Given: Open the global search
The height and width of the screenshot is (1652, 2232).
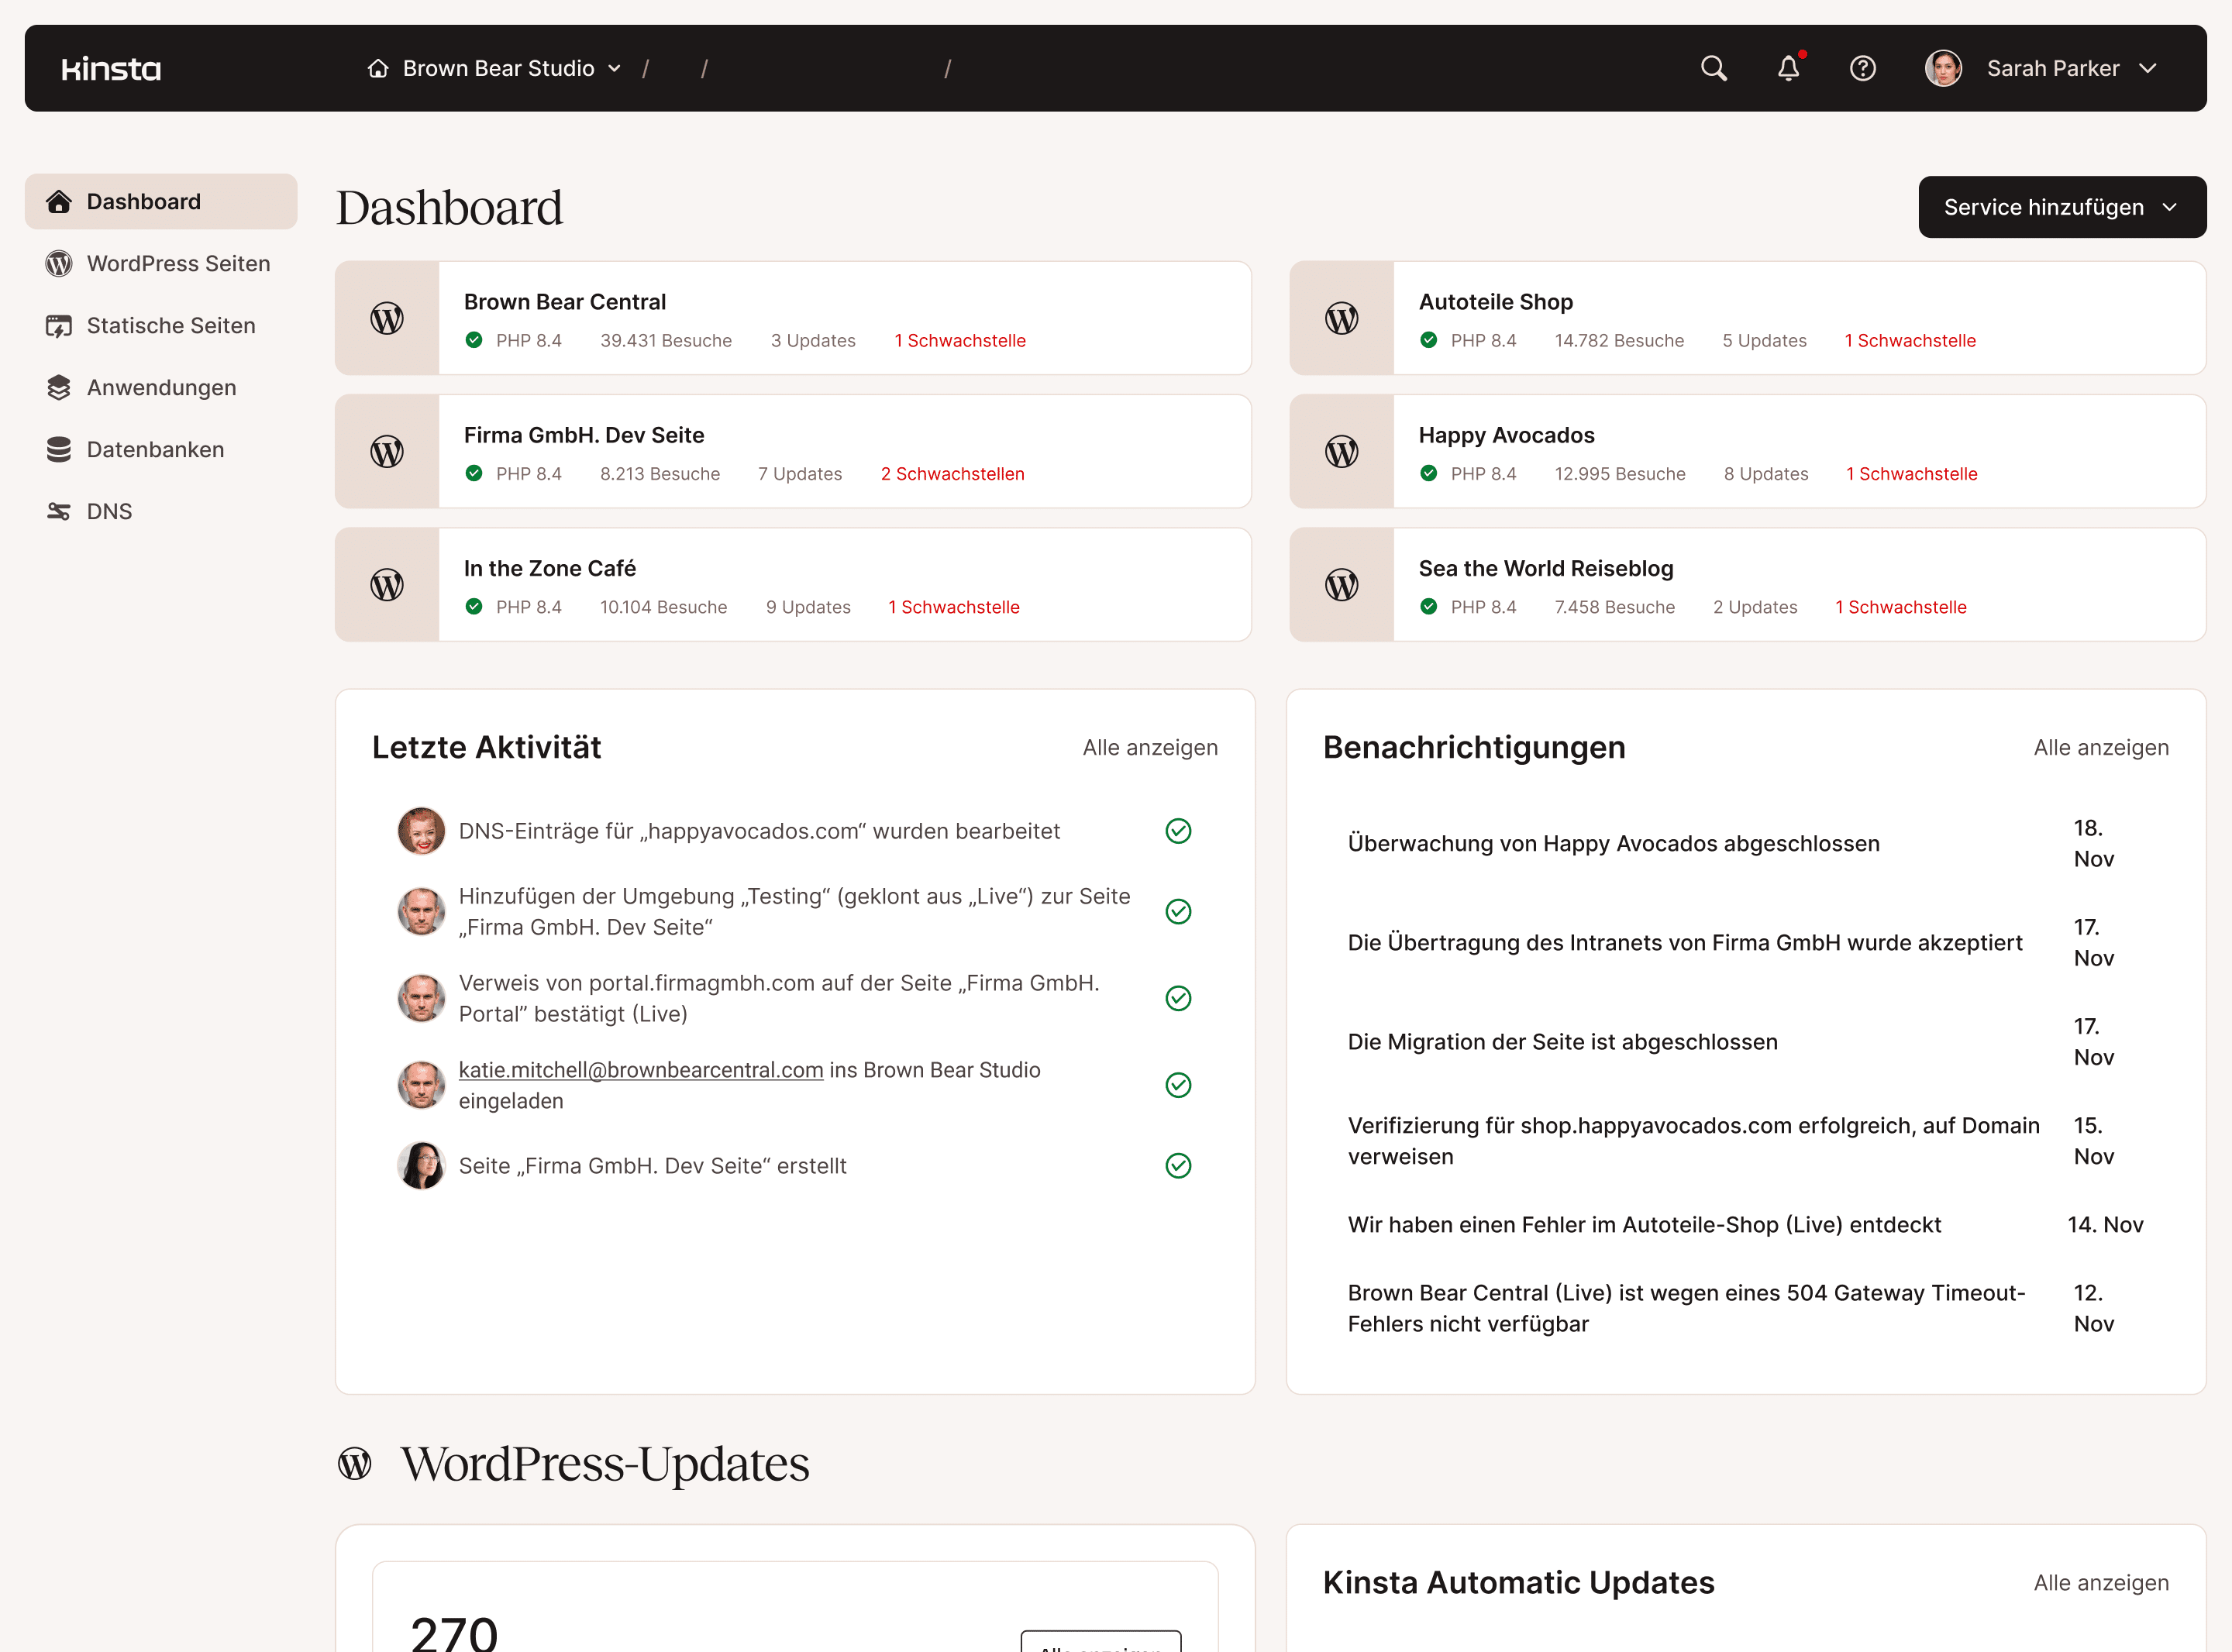Looking at the screenshot, I should [1713, 68].
